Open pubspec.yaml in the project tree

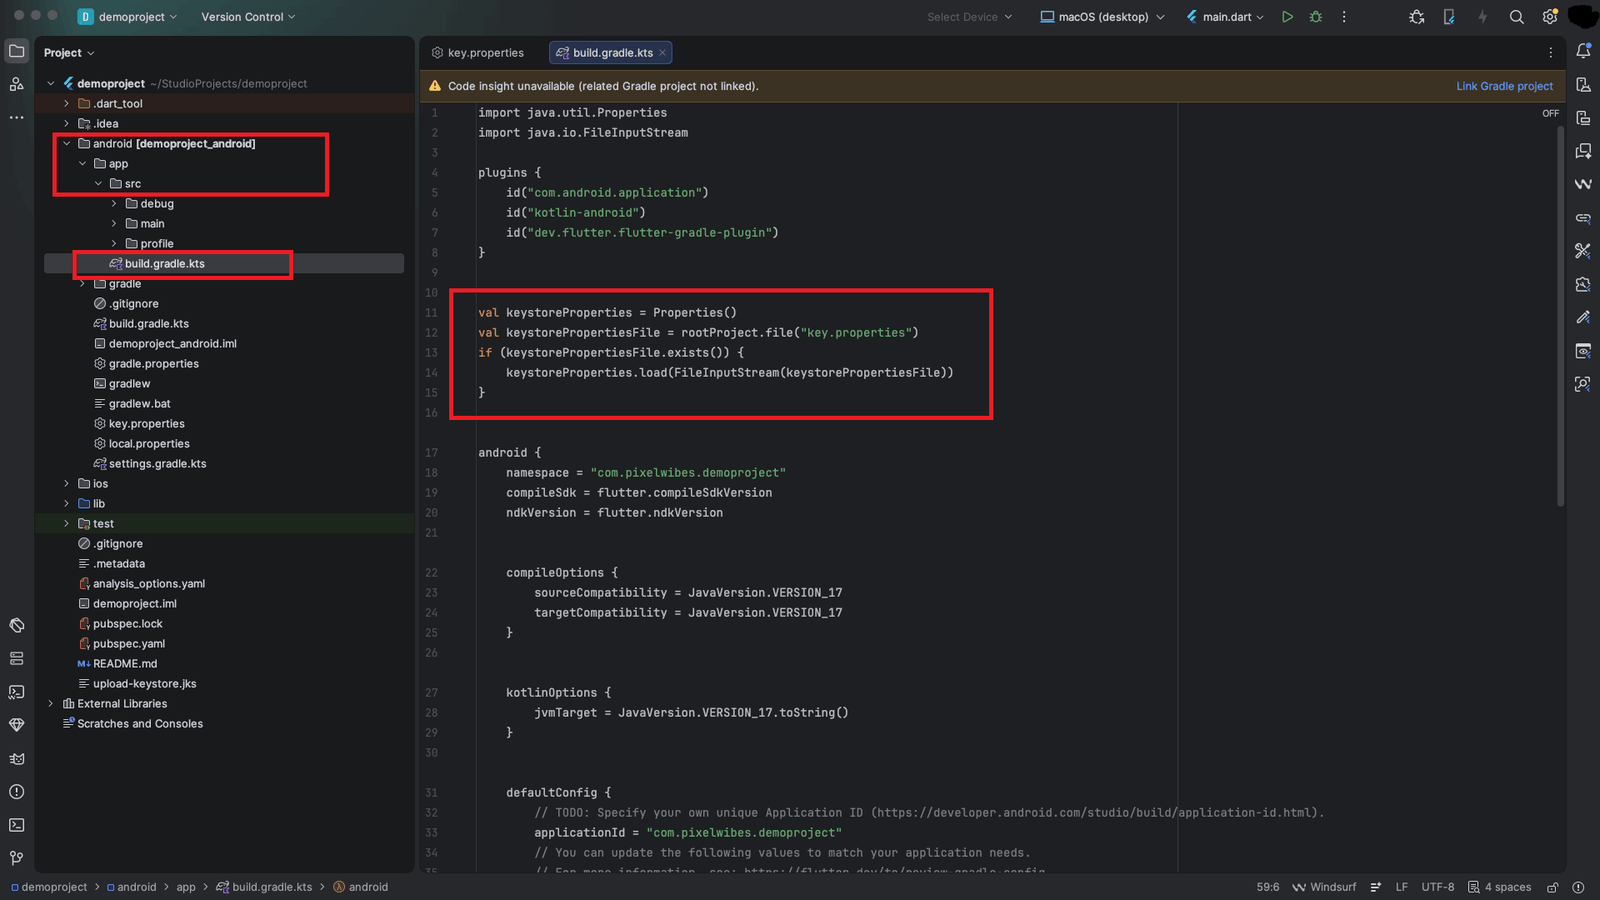129,644
